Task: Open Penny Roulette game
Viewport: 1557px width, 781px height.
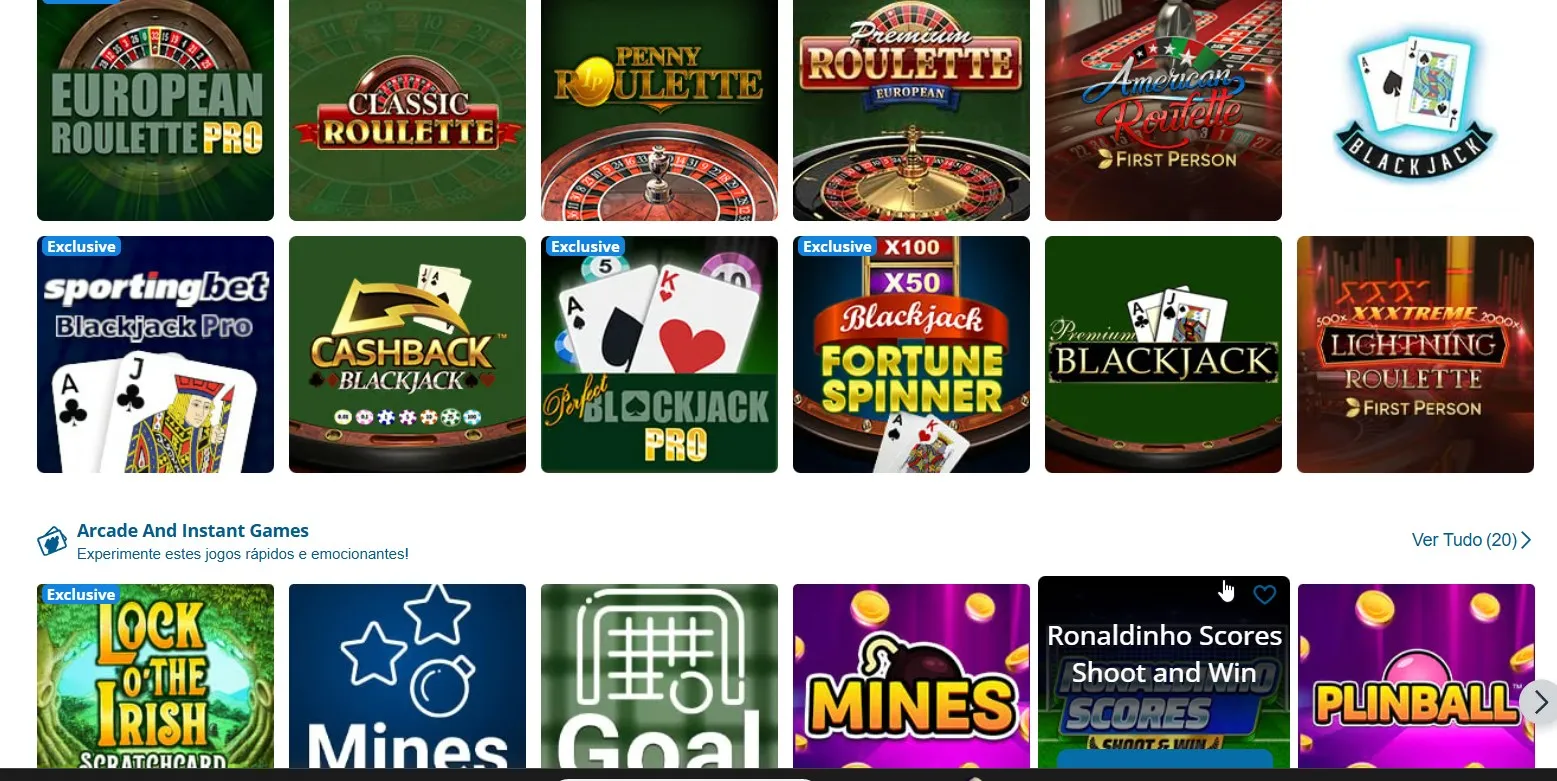Action: pos(659,110)
